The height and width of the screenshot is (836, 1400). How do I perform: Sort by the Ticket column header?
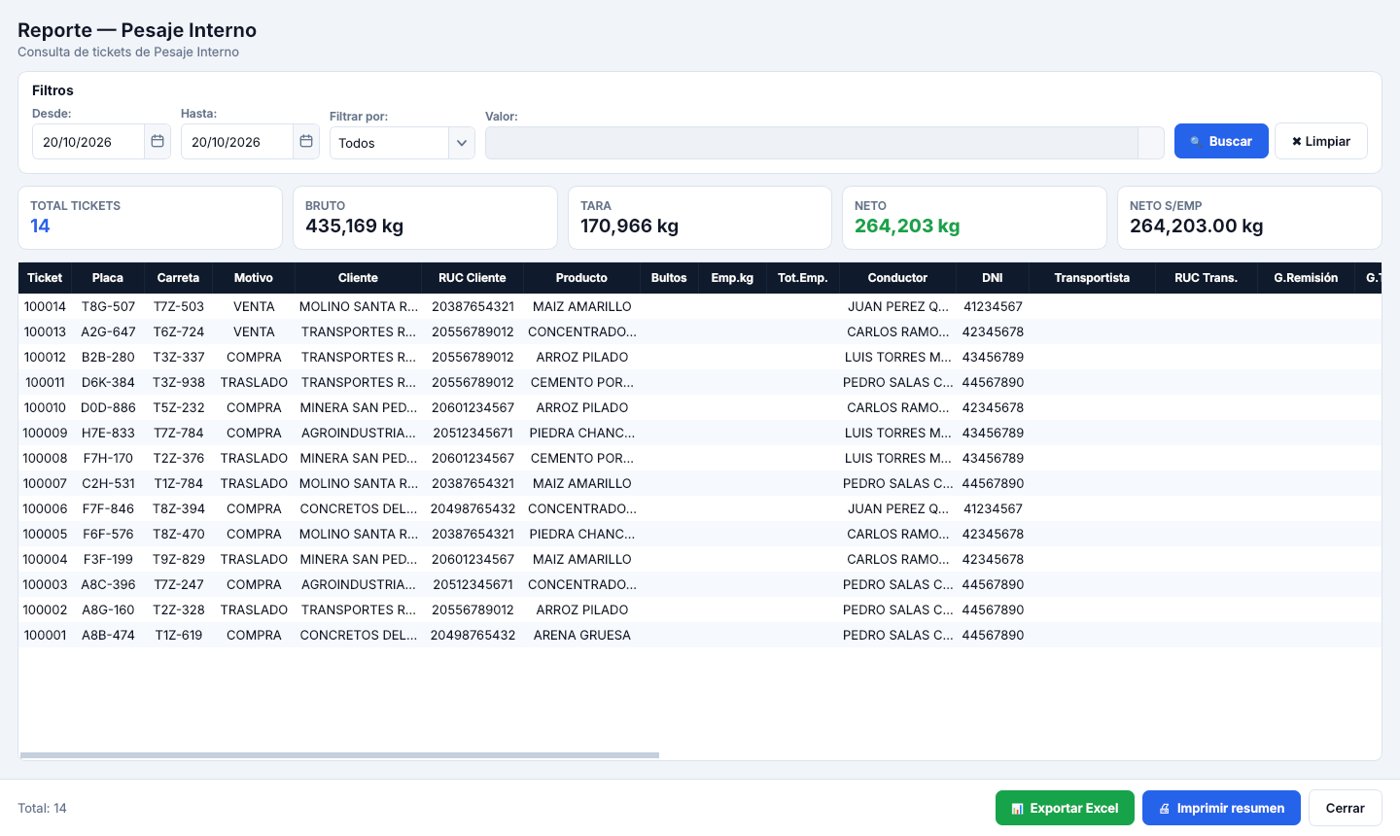[45, 278]
